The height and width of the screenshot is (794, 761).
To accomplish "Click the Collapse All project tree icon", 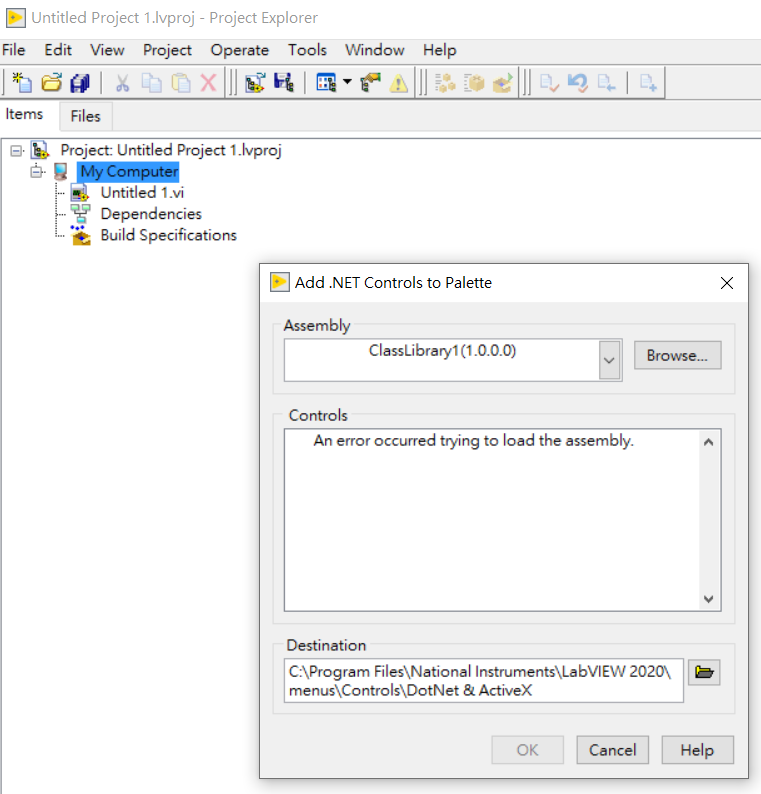I will tap(284, 83).
